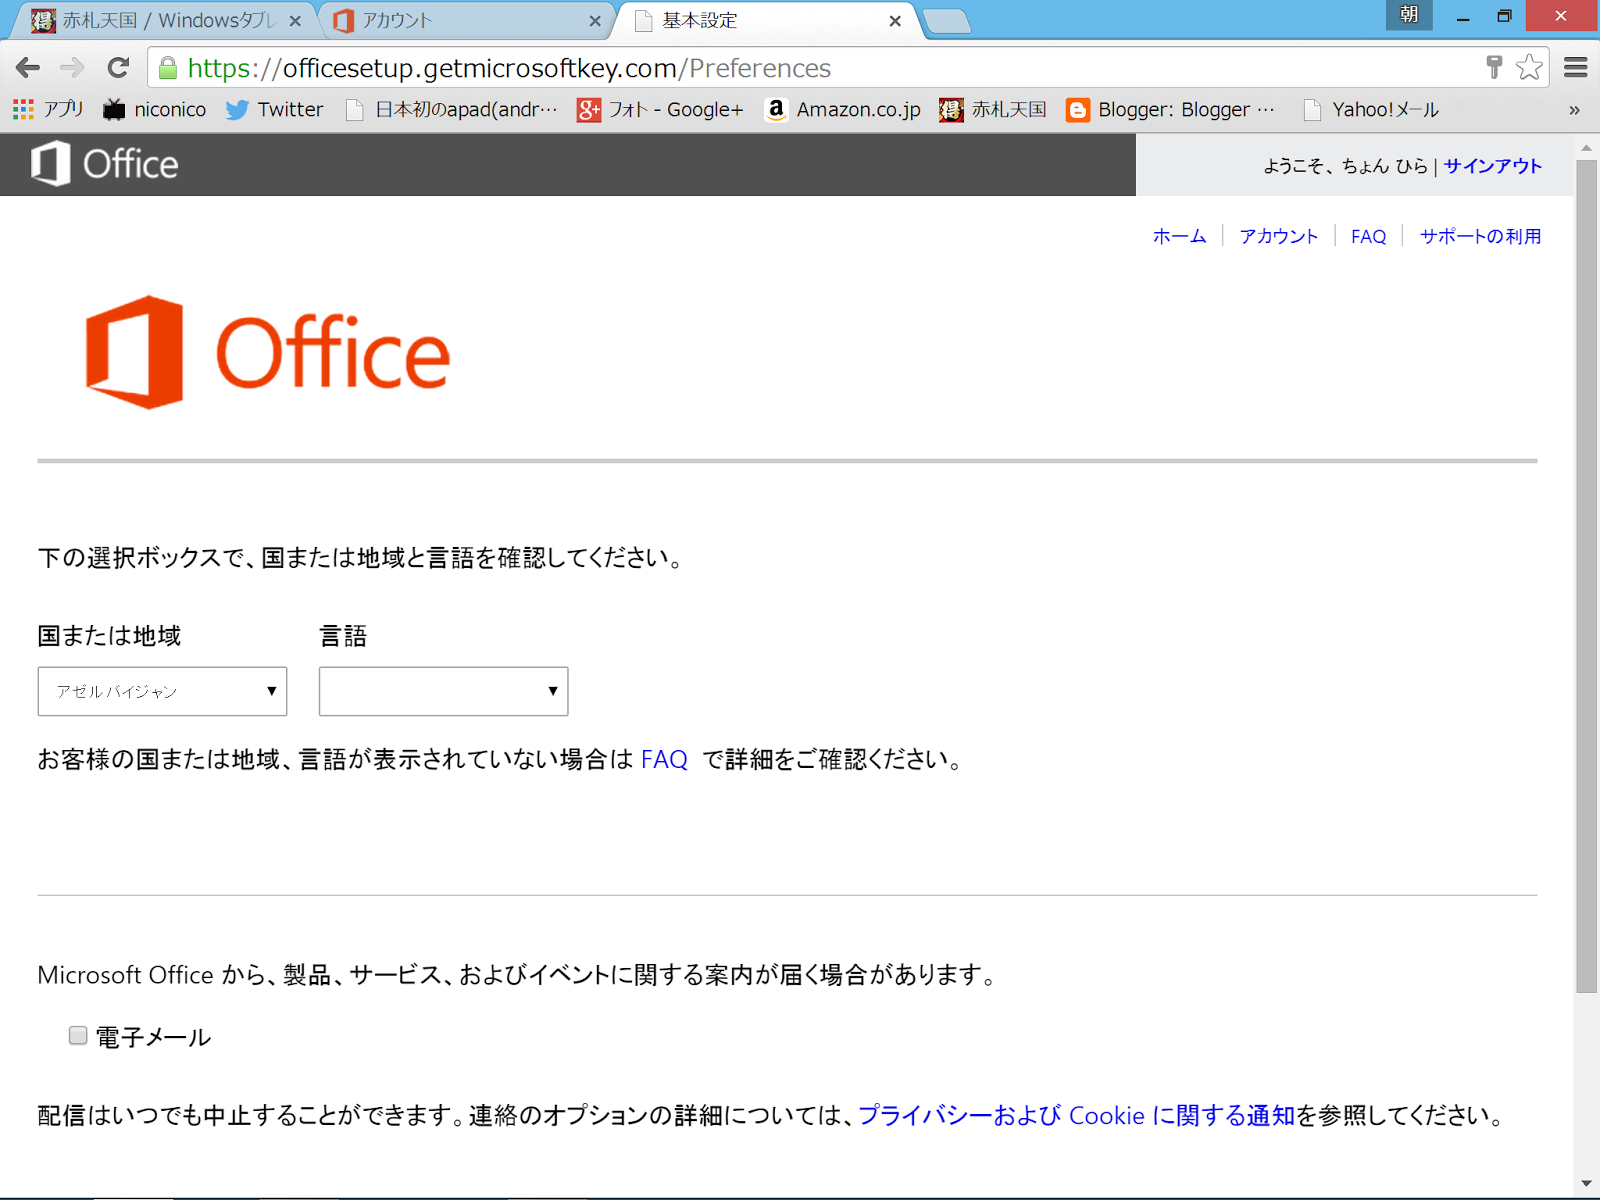Select the 基本設定 tab
This screenshot has width=1600, height=1200.
click(768, 20)
